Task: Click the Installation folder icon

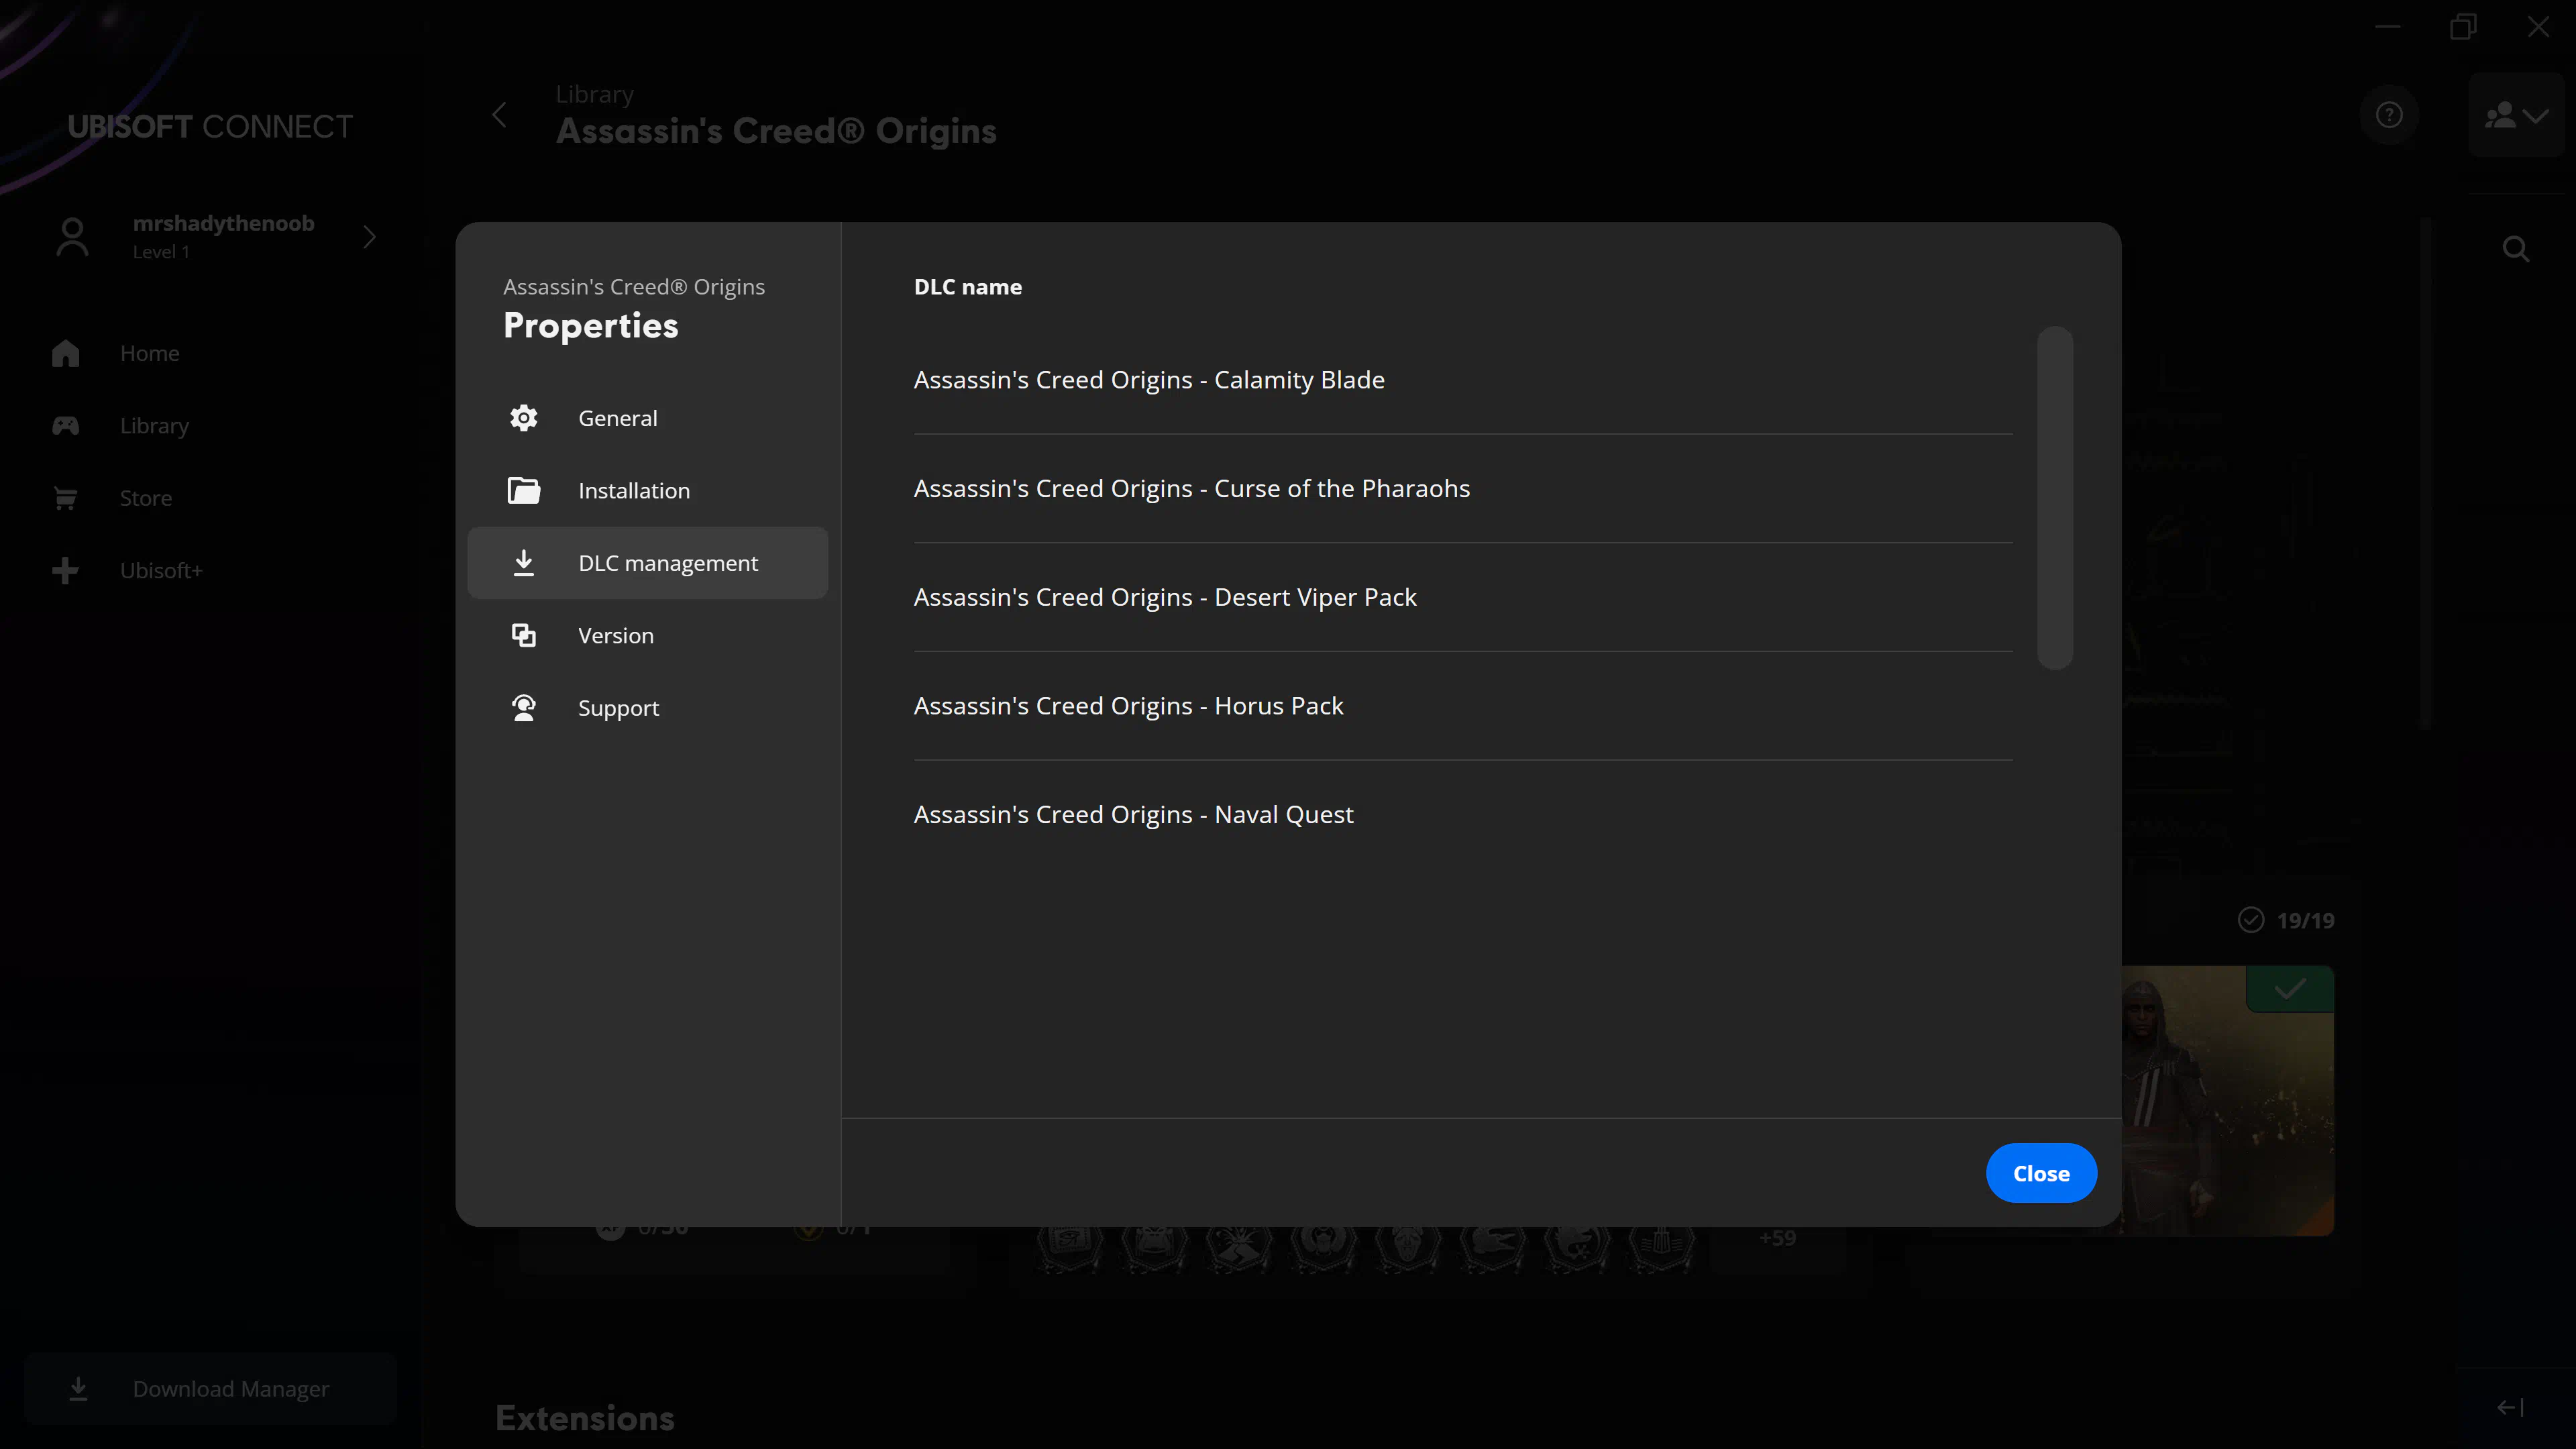Action: tap(523, 490)
